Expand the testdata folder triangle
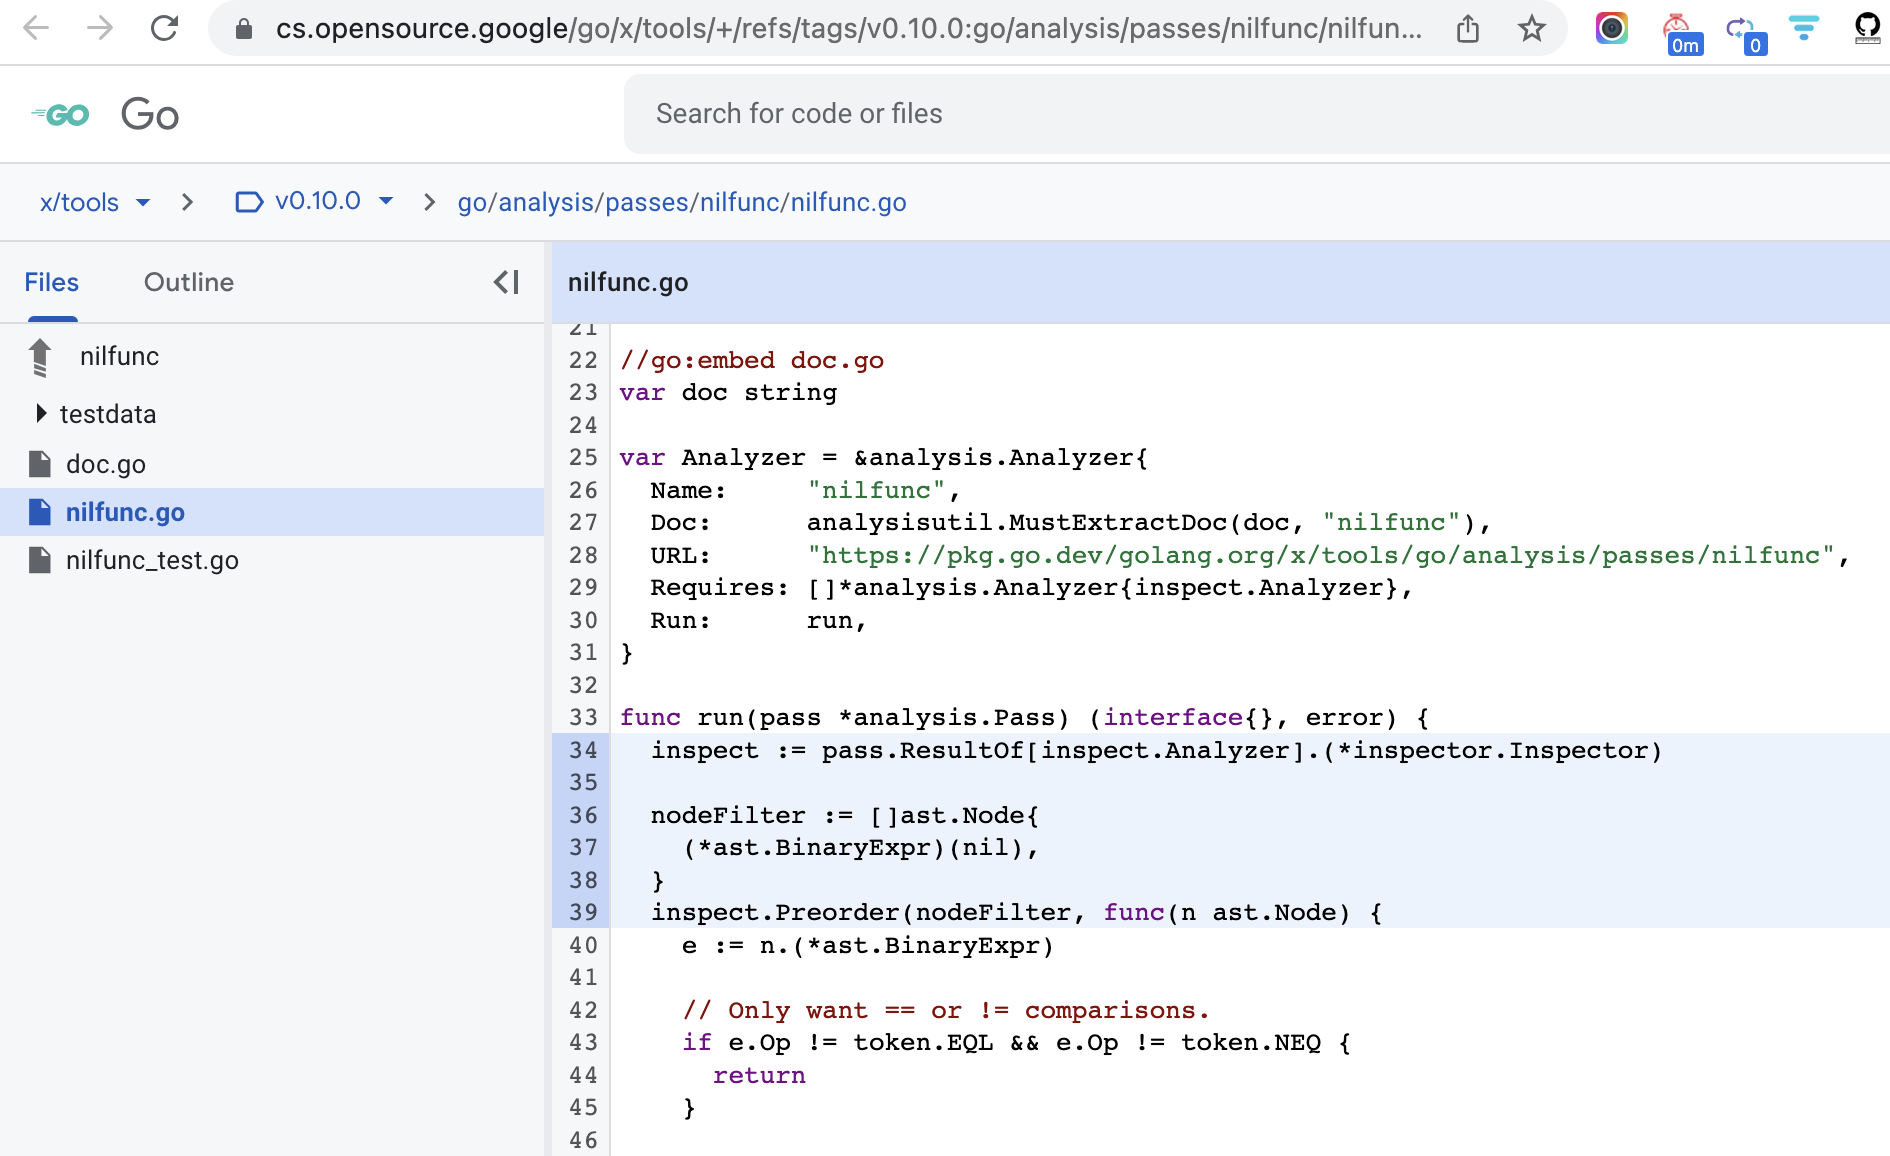 coord(41,413)
